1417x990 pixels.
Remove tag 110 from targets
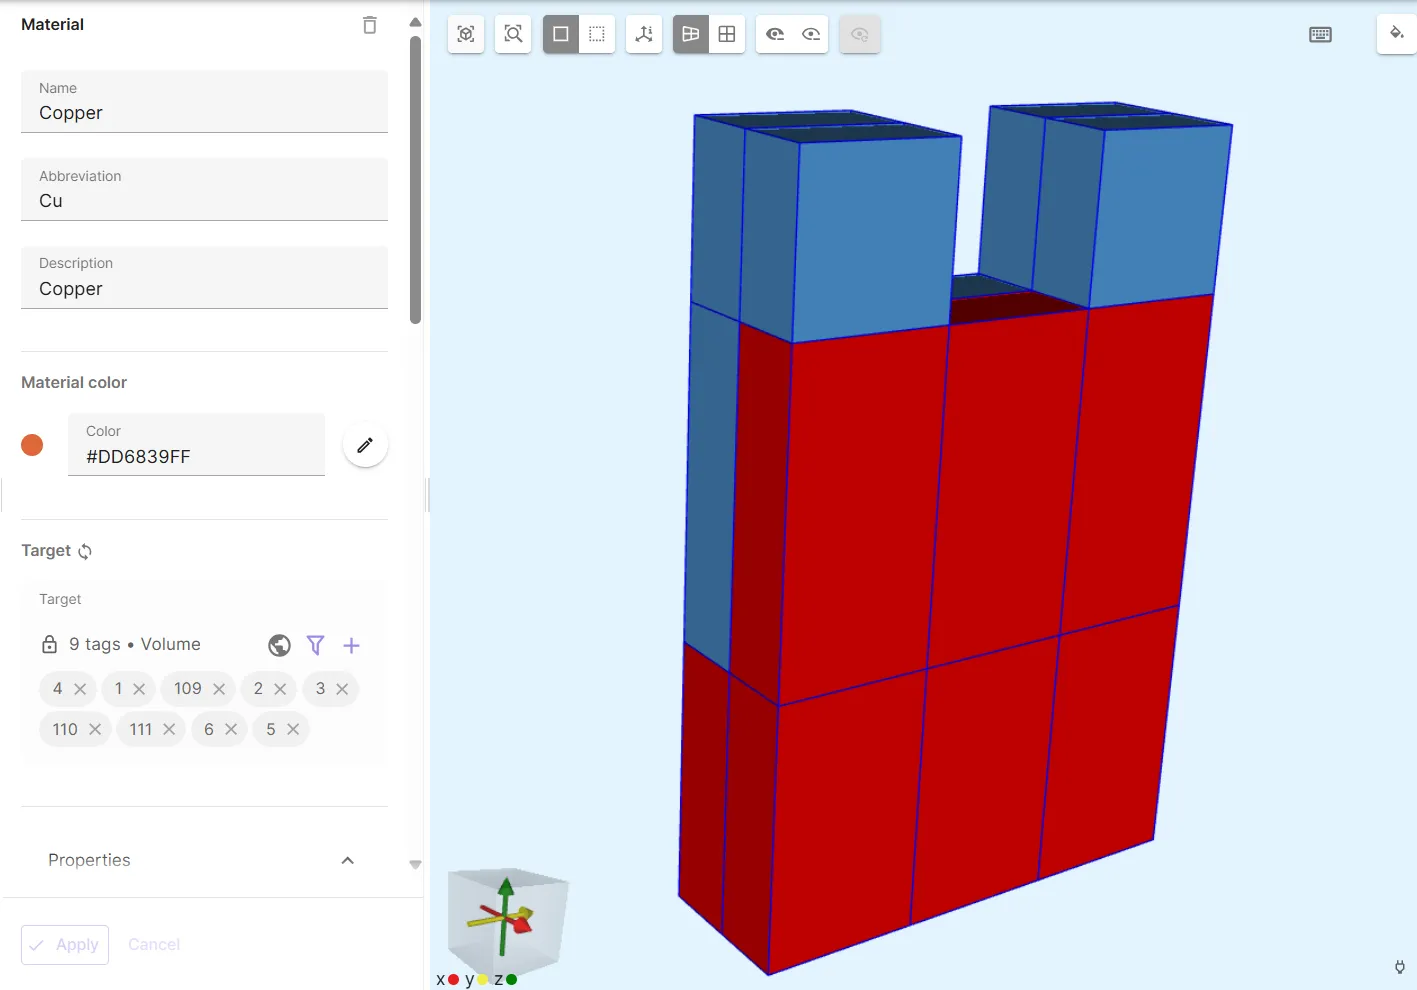click(x=95, y=729)
